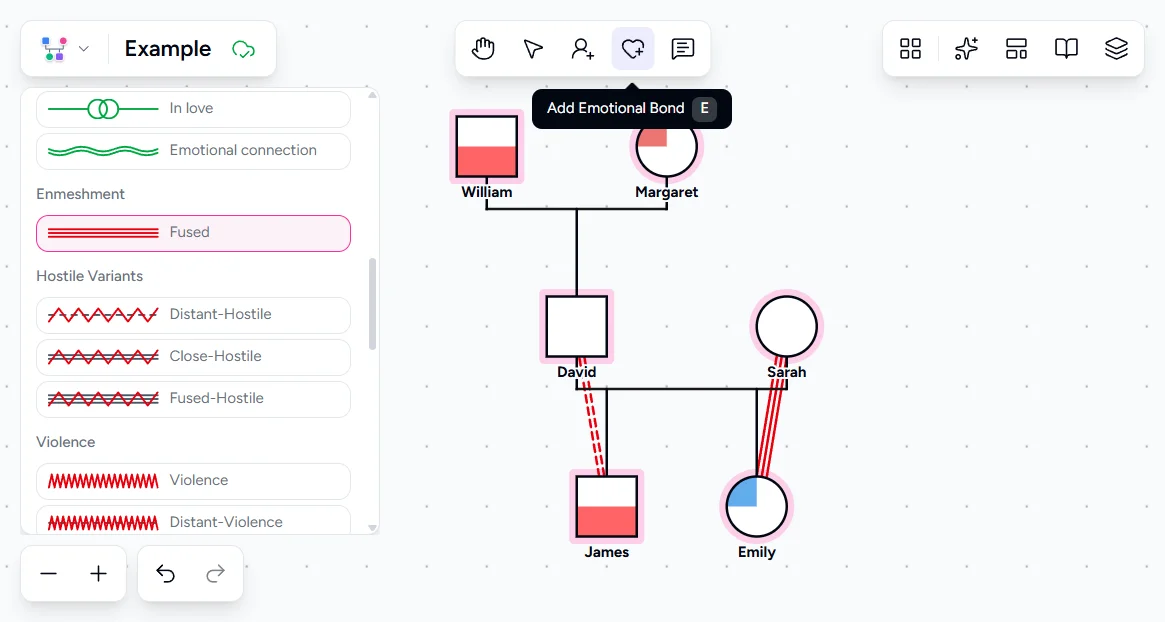1165x622 pixels.
Task: Choose the Distant-Violence bond type
Action: pos(193,520)
